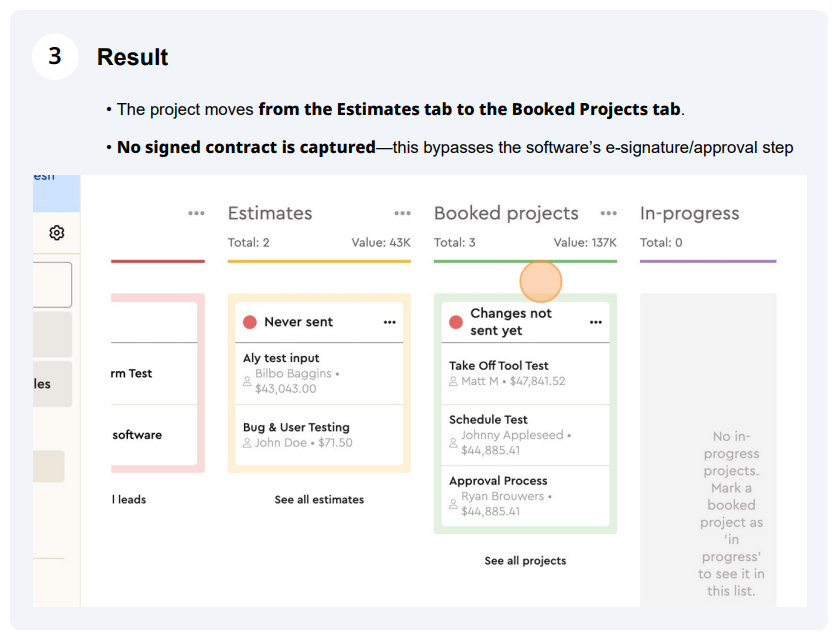Open Changes not sent yet options menu

[596, 322]
